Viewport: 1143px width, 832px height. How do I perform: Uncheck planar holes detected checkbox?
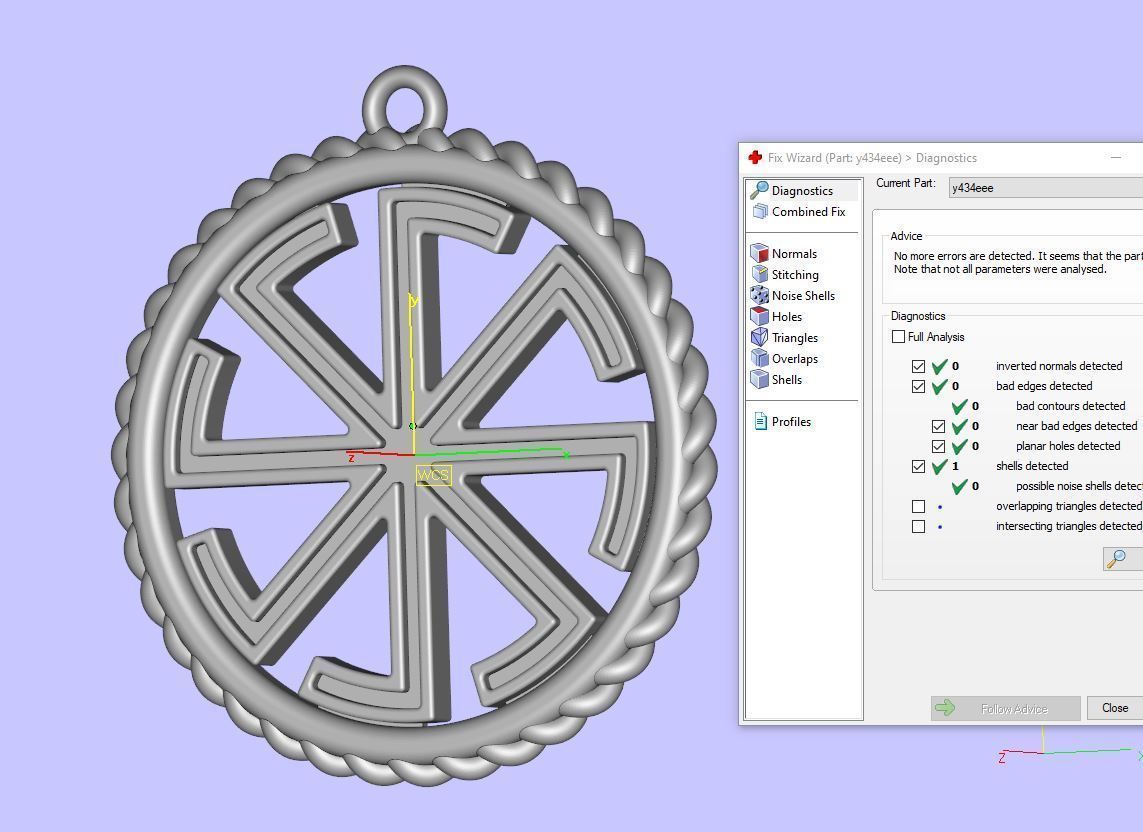[939, 446]
